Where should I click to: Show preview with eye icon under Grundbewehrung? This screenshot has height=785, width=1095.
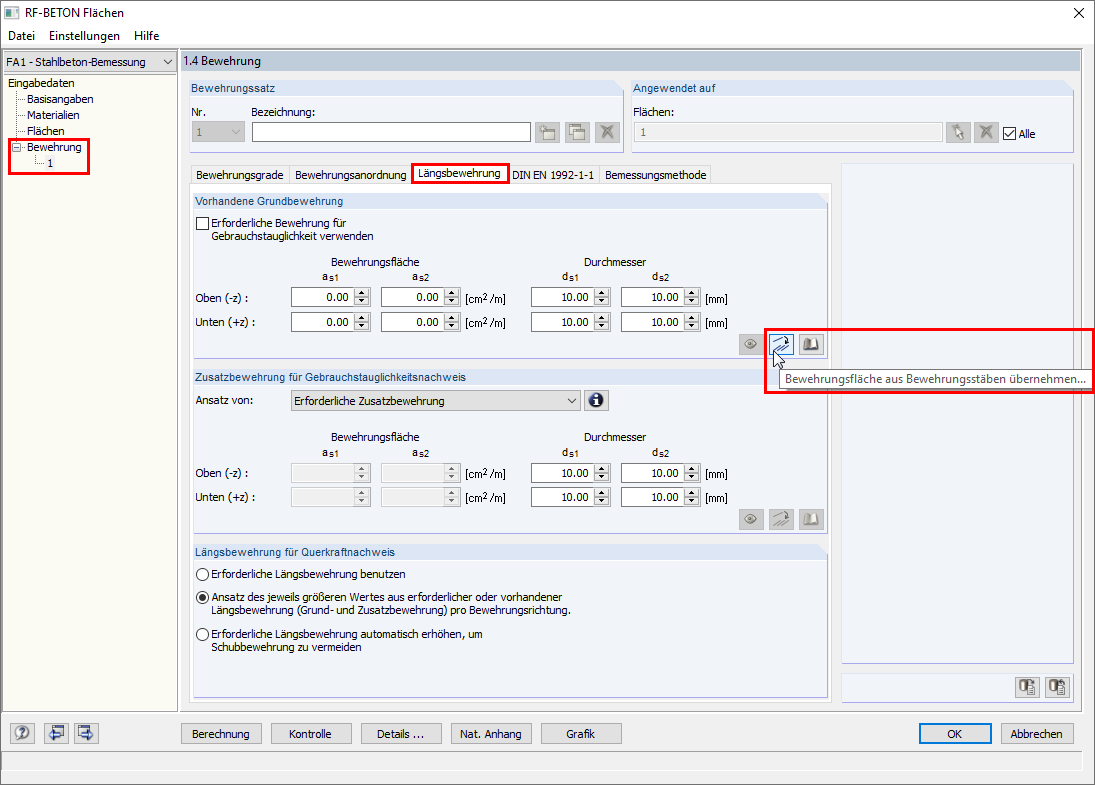[x=750, y=344]
